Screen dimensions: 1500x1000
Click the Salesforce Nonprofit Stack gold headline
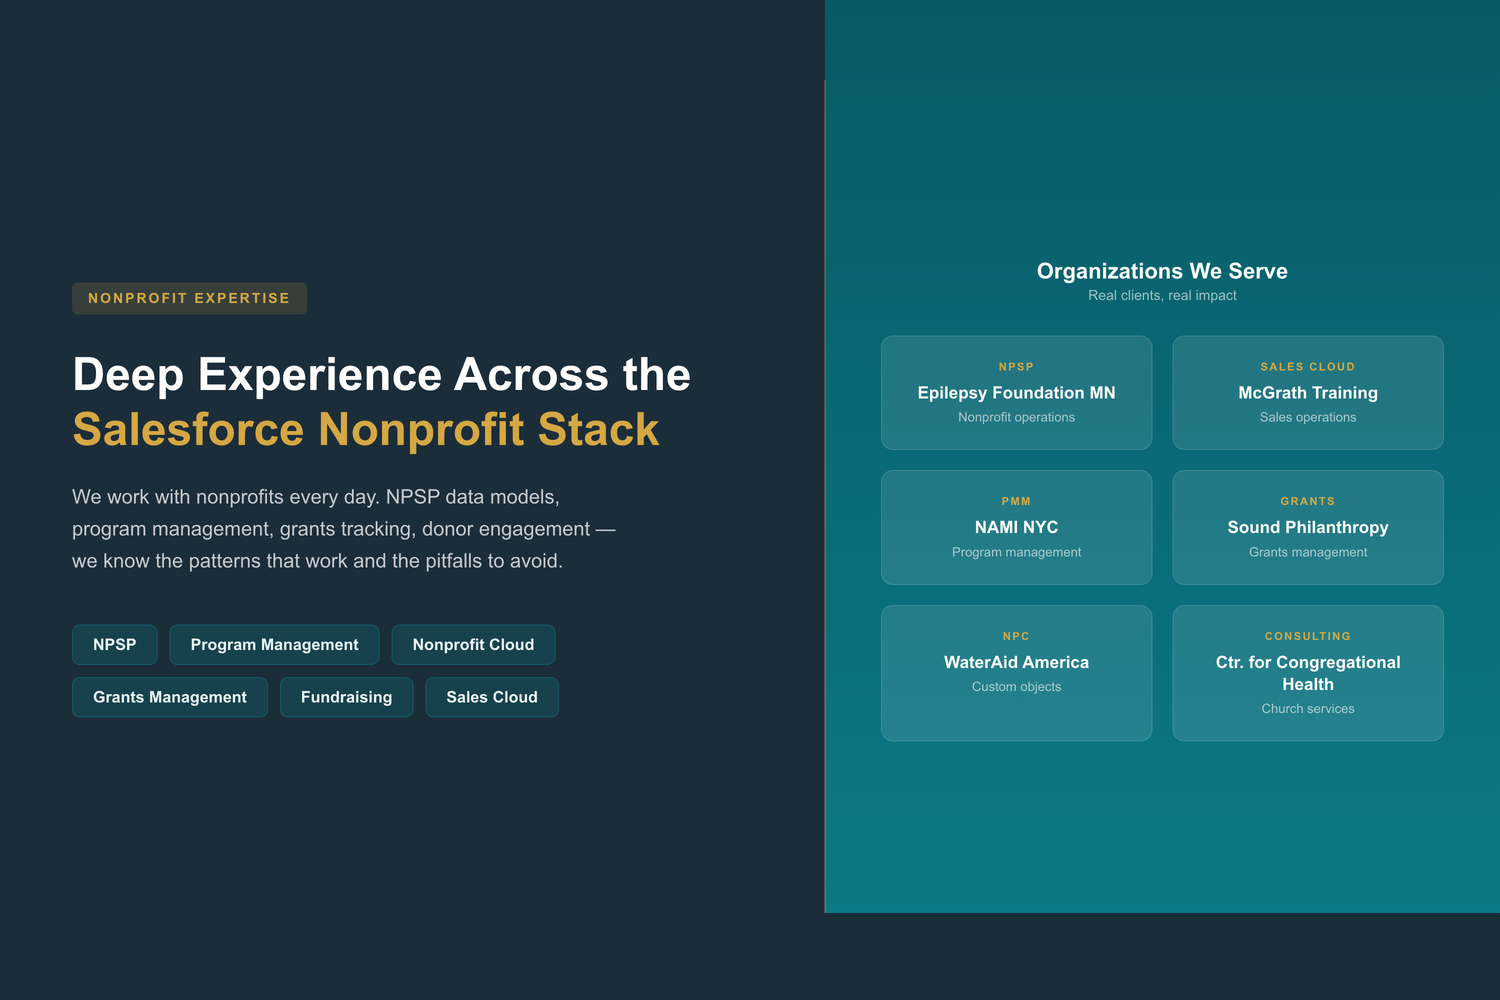[x=366, y=430]
